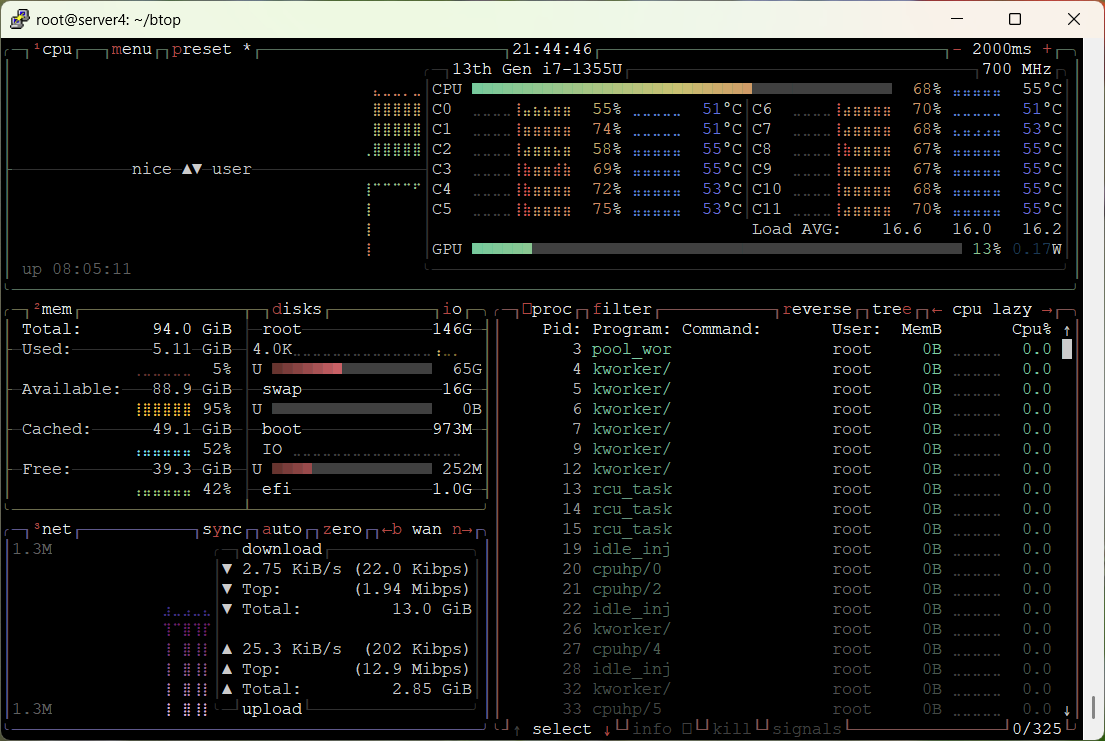Open the preset selector in the top bar
This screenshot has height=741, width=1105.
click(x=202, y=49)
